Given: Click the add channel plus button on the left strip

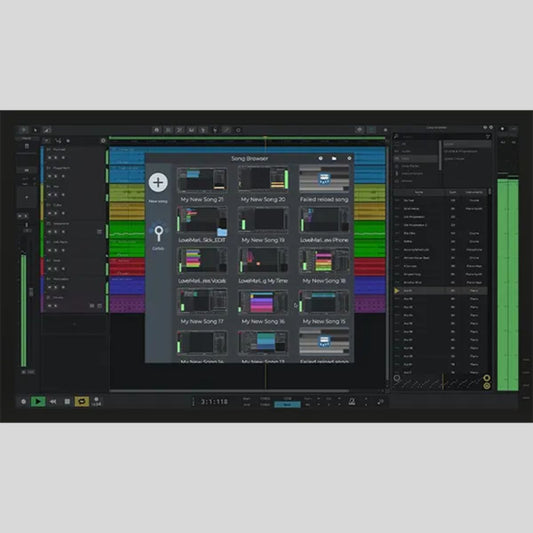Looking at the screenshot, I should tap(27, 197).
